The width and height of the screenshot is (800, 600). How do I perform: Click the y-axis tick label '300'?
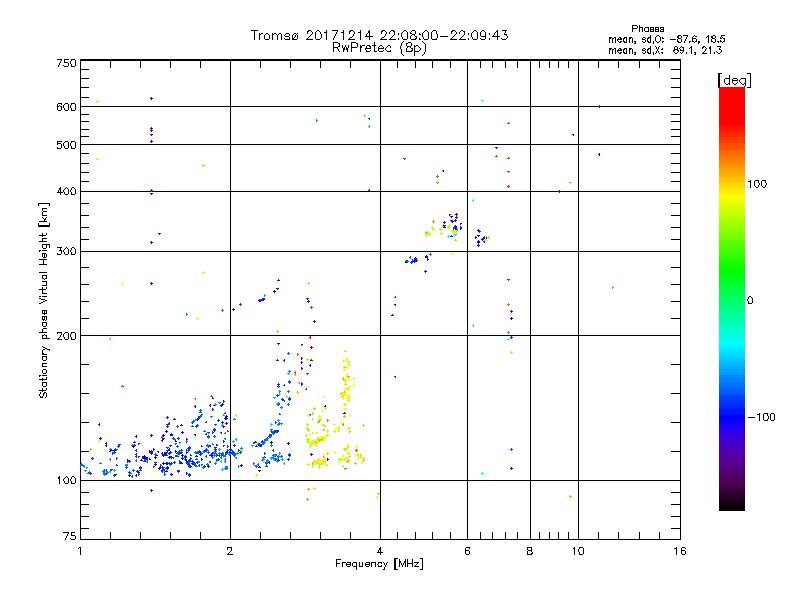click(x=66, y=251)
